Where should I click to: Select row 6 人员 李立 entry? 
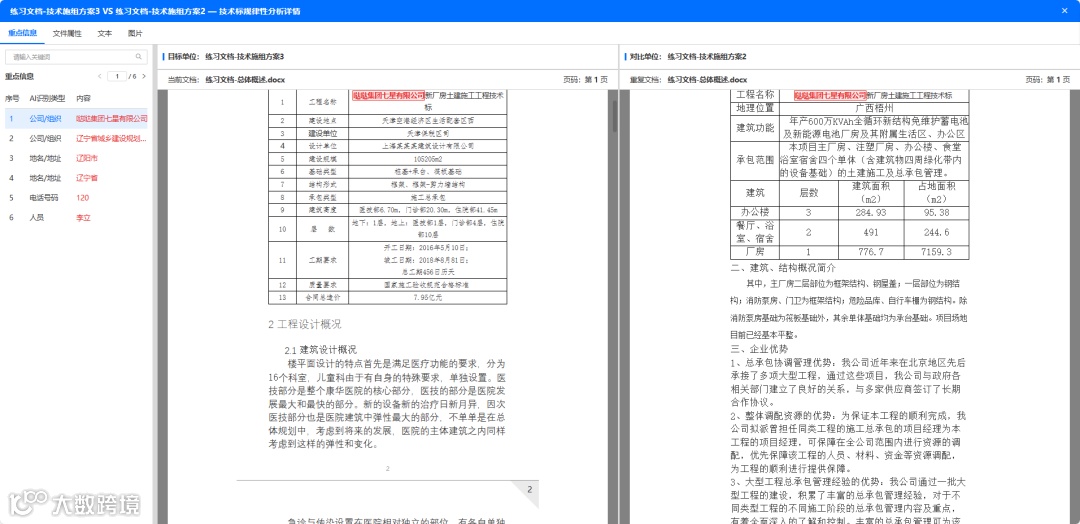tap(74, 218)
